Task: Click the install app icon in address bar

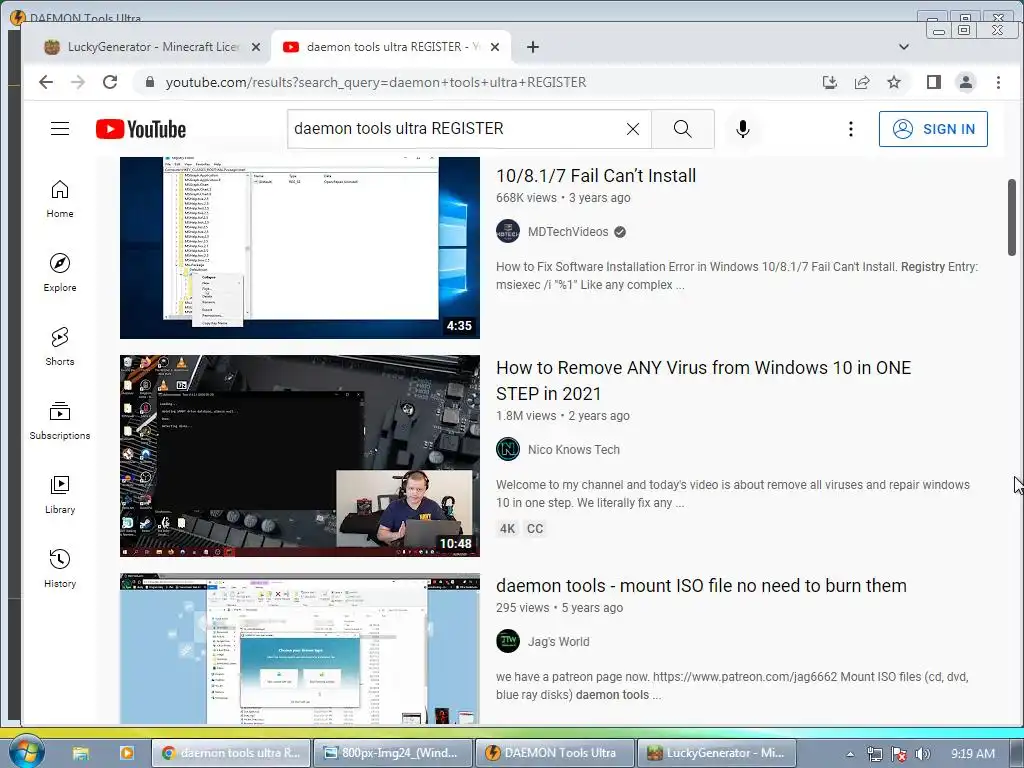Action: tap(830, 82)
